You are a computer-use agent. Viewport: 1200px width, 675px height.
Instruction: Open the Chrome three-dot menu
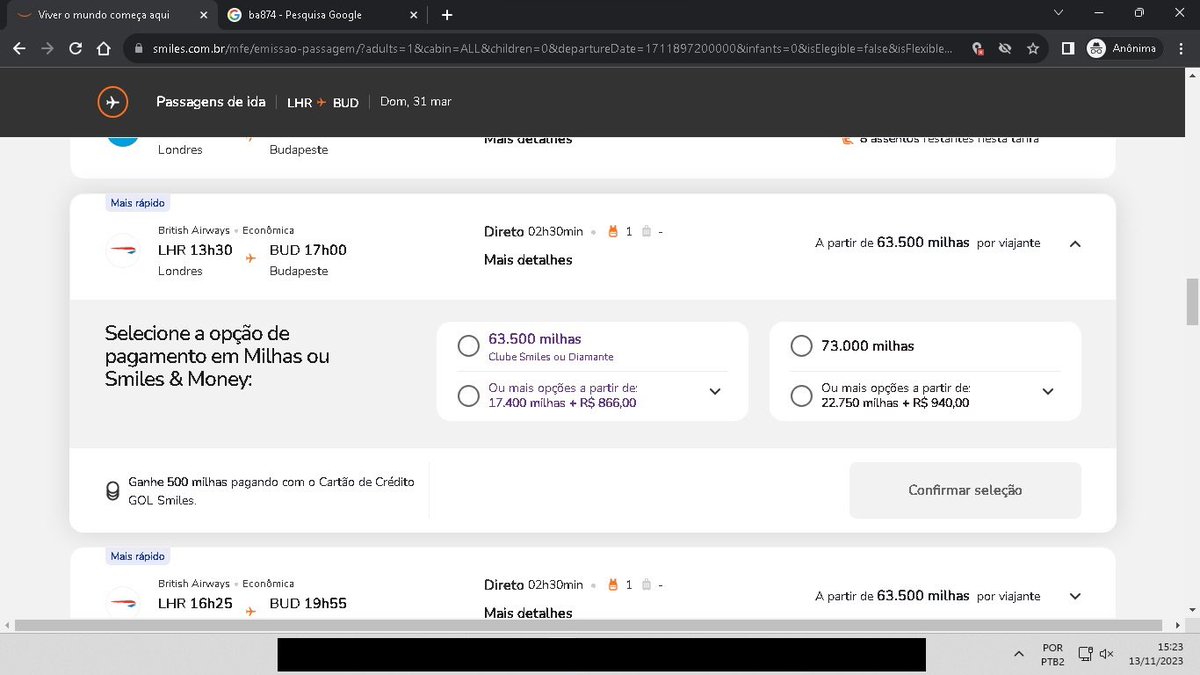[1181, 48]
